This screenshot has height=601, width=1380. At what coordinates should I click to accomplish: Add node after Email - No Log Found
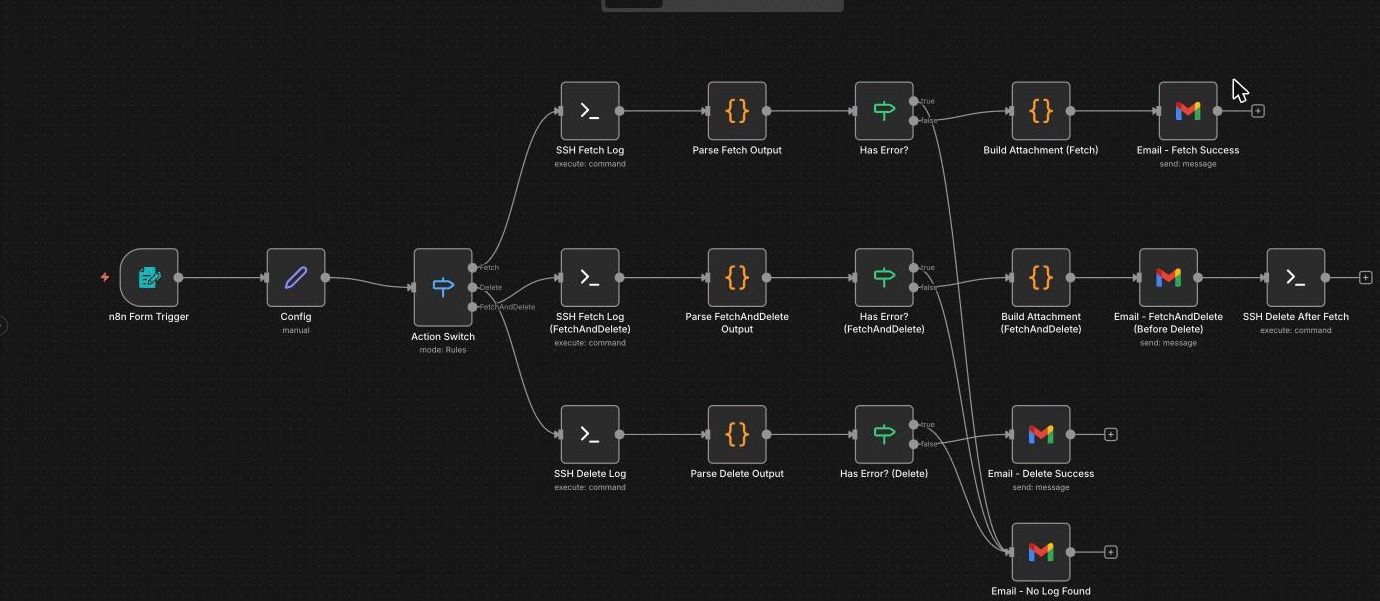(1111, 552)
